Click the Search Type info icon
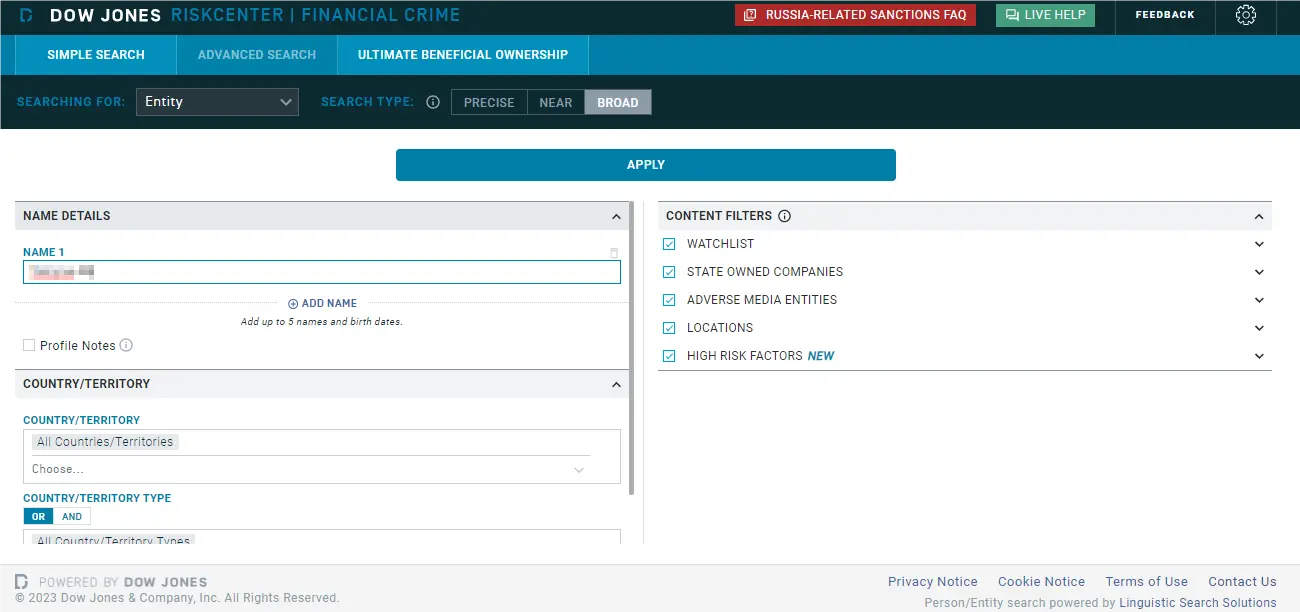1300x612 pixels. [433, 102]
